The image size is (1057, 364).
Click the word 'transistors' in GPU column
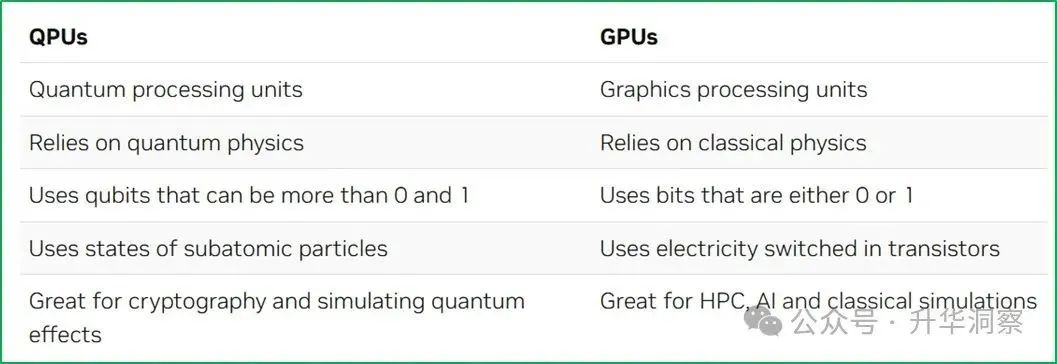[x=943, y=249]
